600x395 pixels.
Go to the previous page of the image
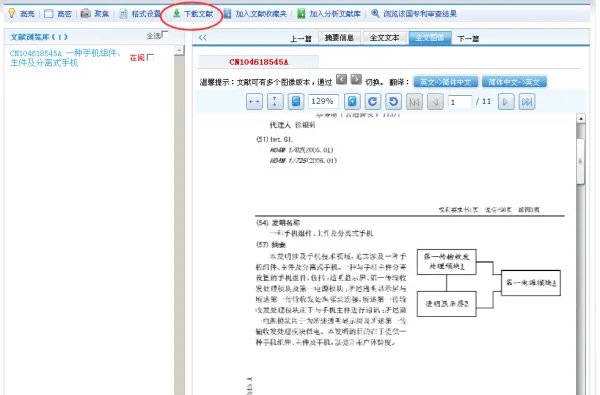click(435, 102)
